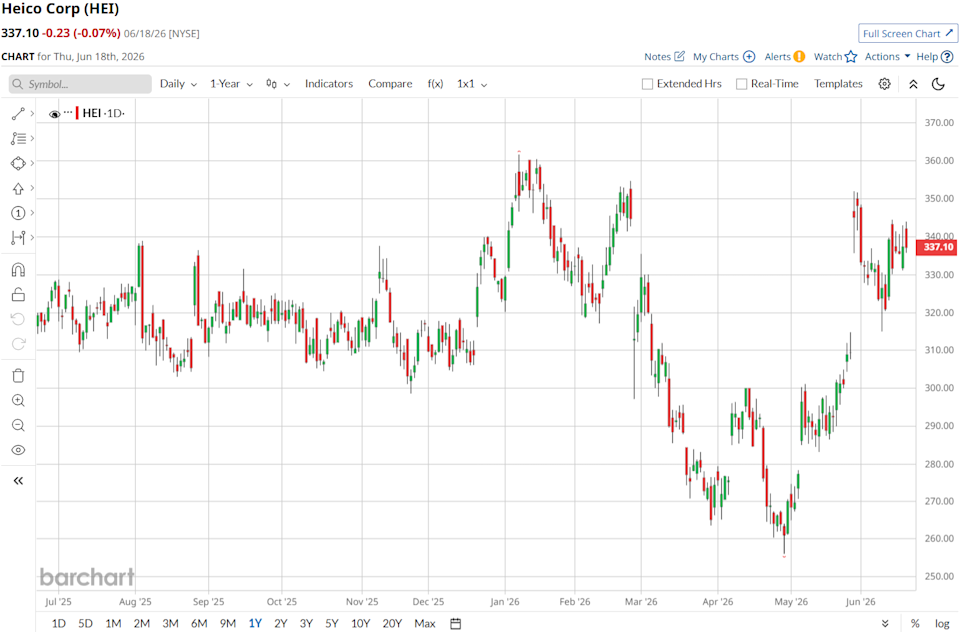Image resolution: width=959 pixels, height=632 pixels.
Task: Open the custom date range calendar
Action: click(456, 623)
